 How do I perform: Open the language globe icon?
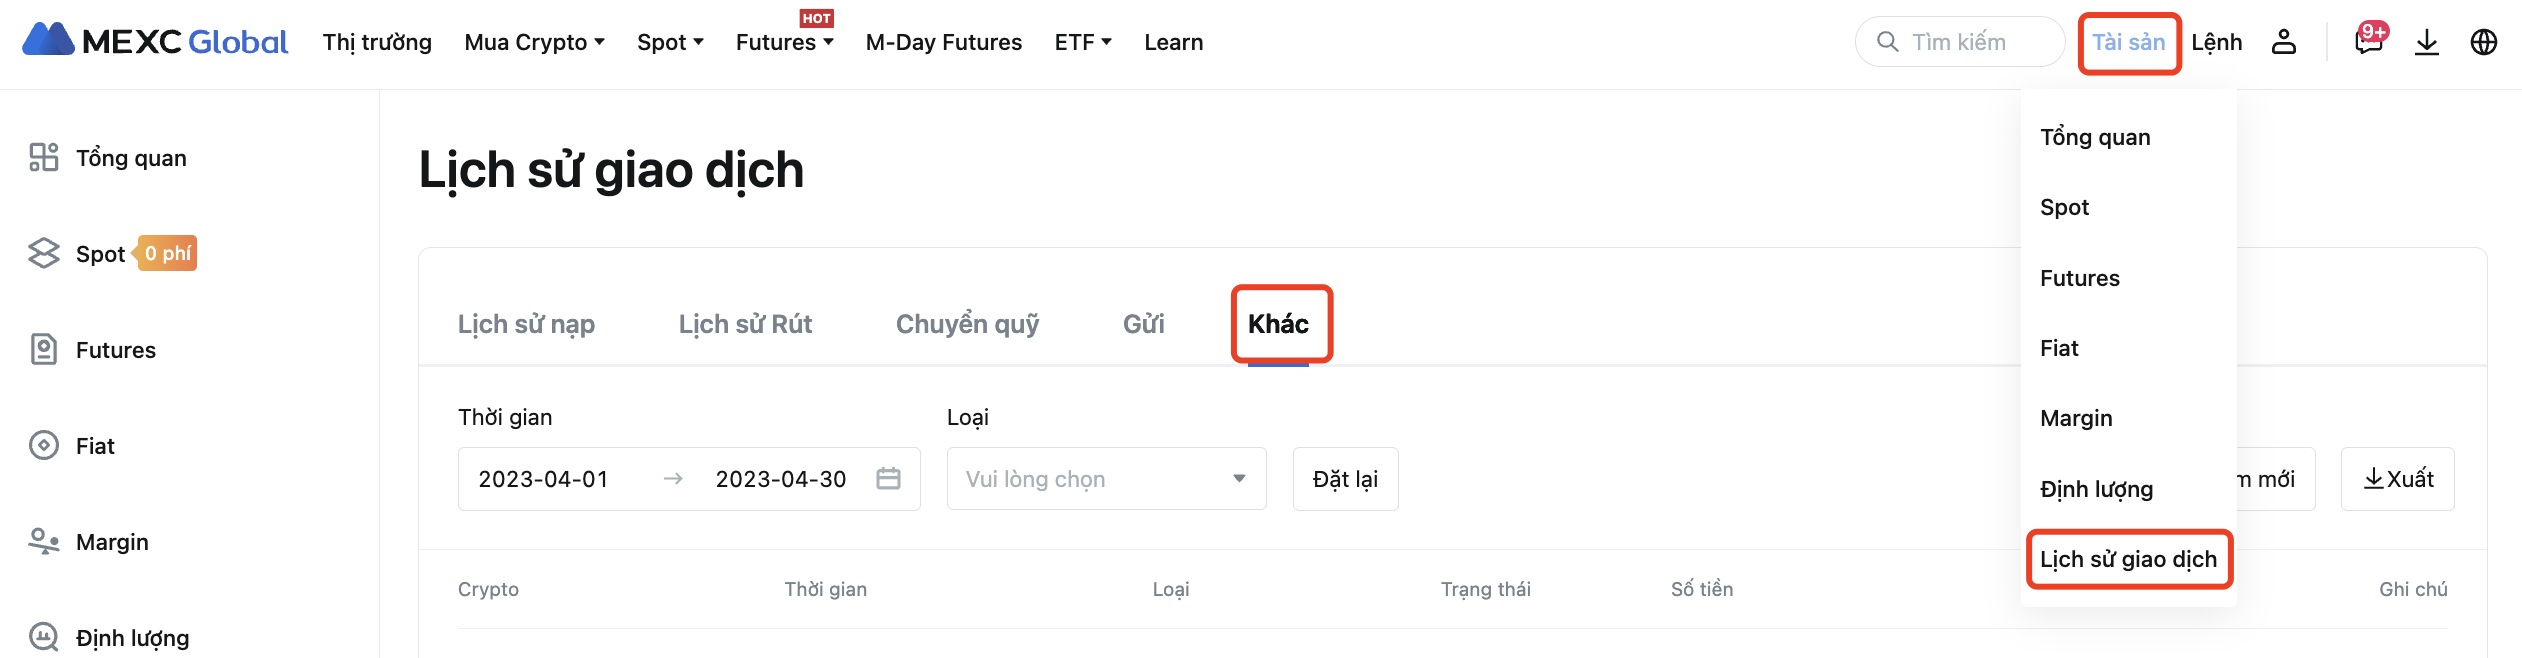(2484, 42)
